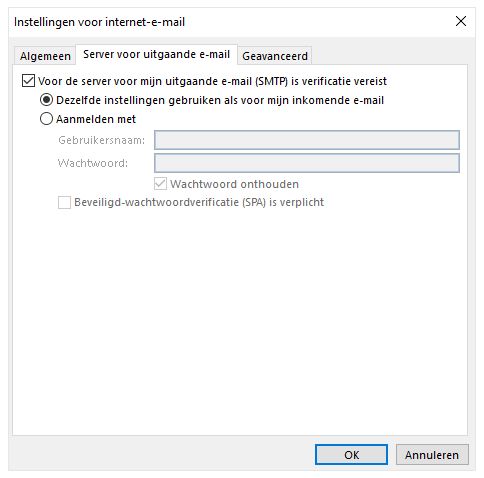Enable Beveiligd-wachtwoordverificatie (SPA) checkbox

[x=64, y=202]
